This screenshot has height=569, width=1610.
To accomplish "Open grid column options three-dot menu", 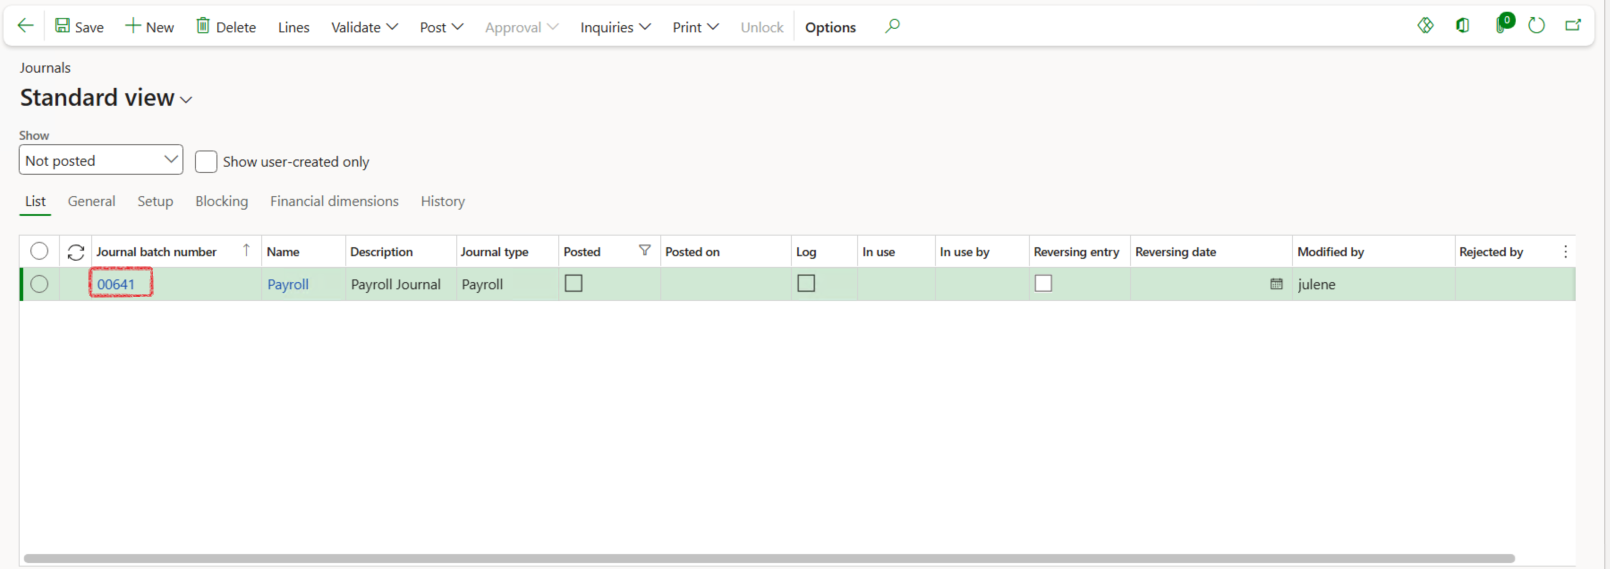I will [x=1565, y=252].
